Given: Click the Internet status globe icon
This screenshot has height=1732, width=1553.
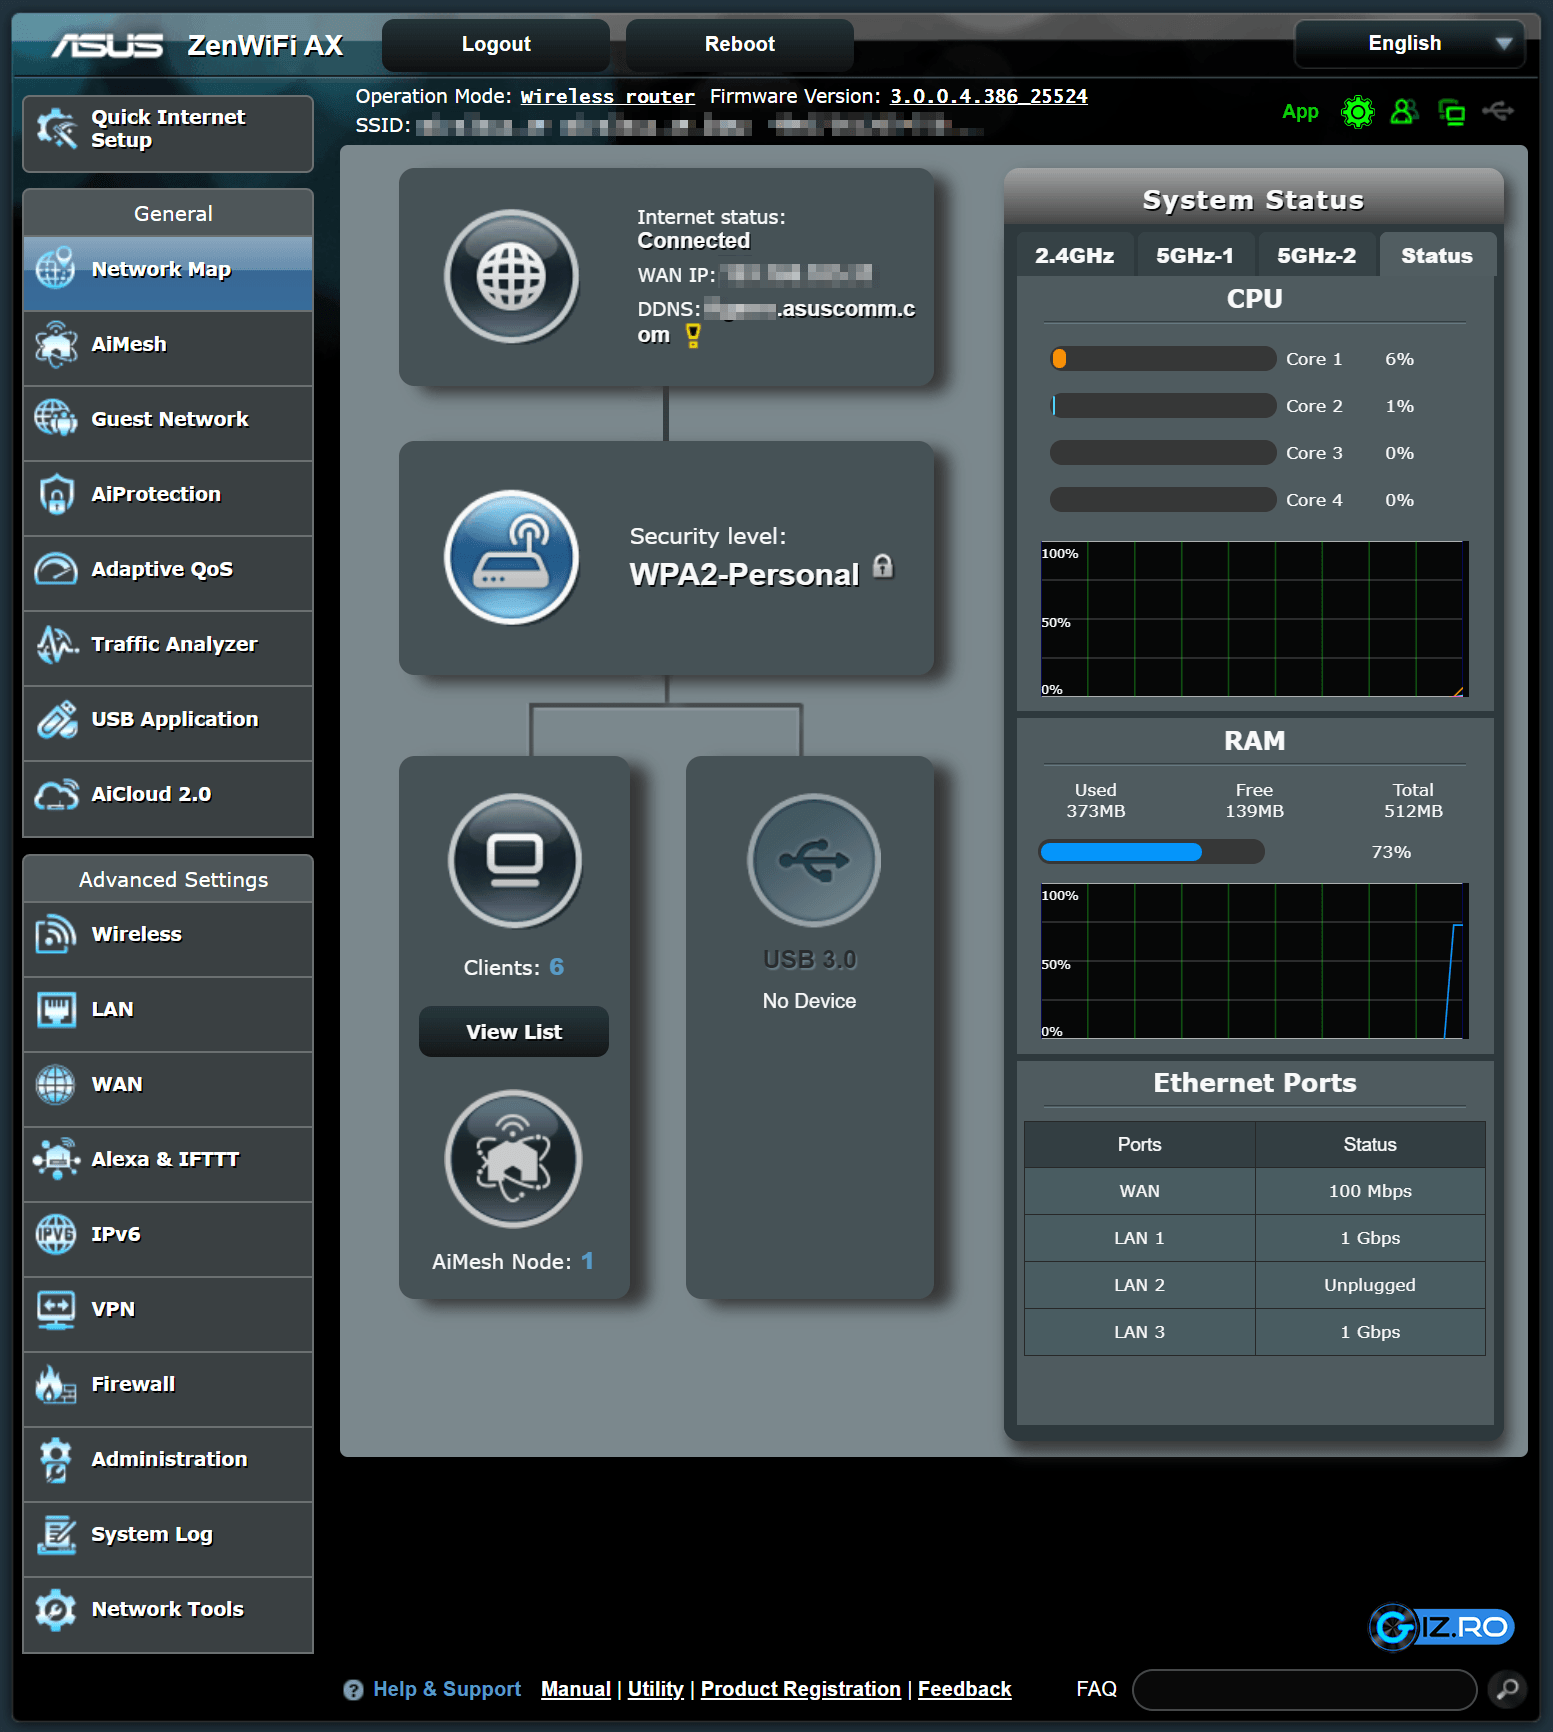Looking at the screenshot, I should 511,276.
